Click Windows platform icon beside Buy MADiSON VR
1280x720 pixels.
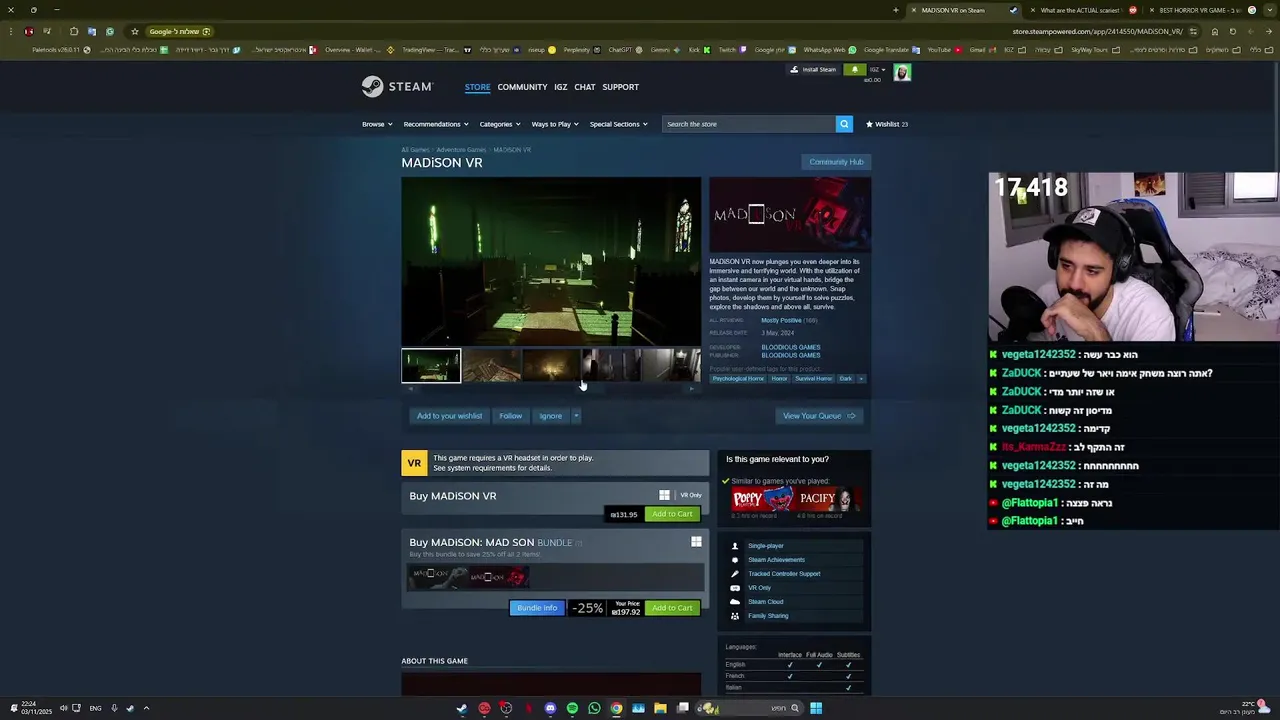coord(664,495)
